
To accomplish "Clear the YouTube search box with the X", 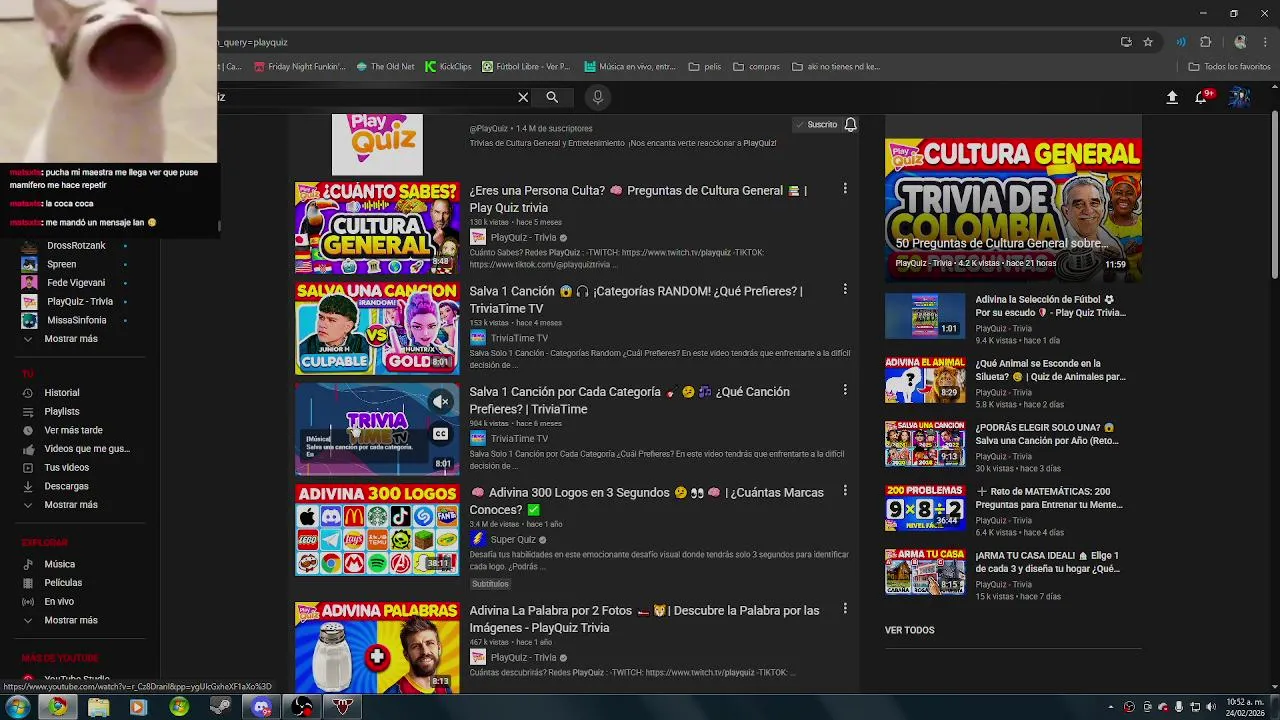I will [522, 97].
